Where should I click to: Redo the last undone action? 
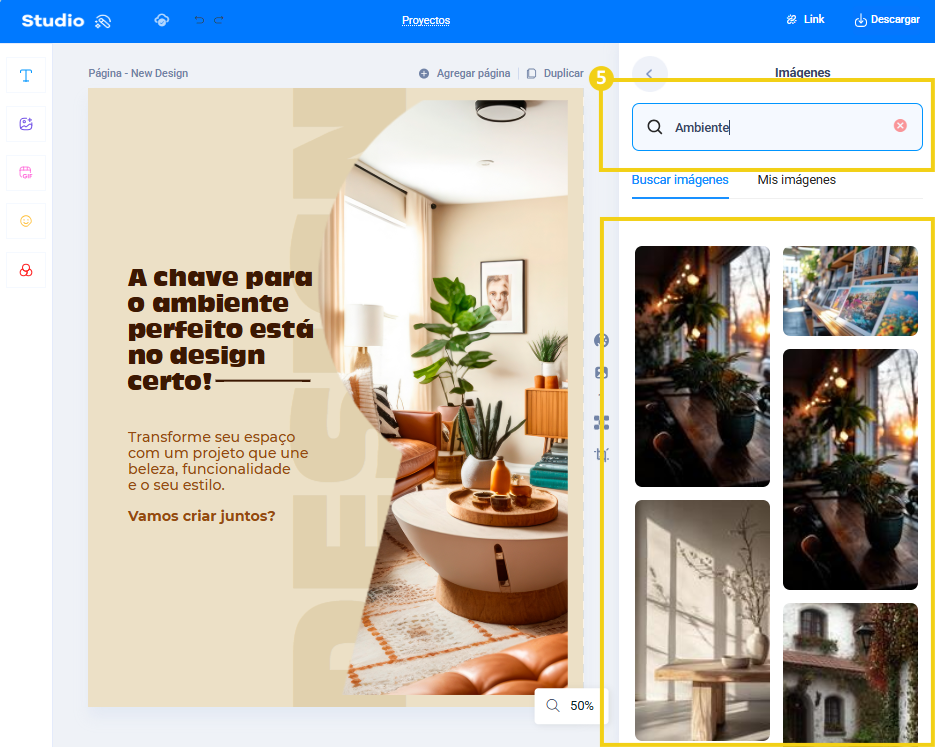(219, 20)
